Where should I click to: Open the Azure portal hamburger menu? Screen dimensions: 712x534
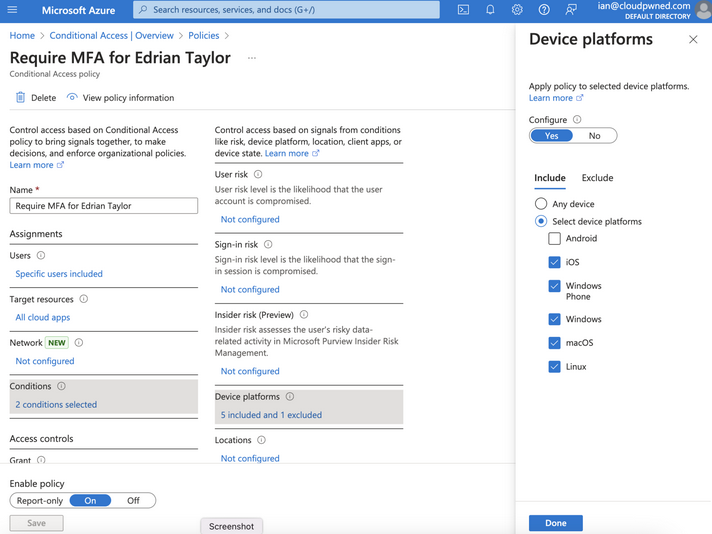[x=12, y=10]
